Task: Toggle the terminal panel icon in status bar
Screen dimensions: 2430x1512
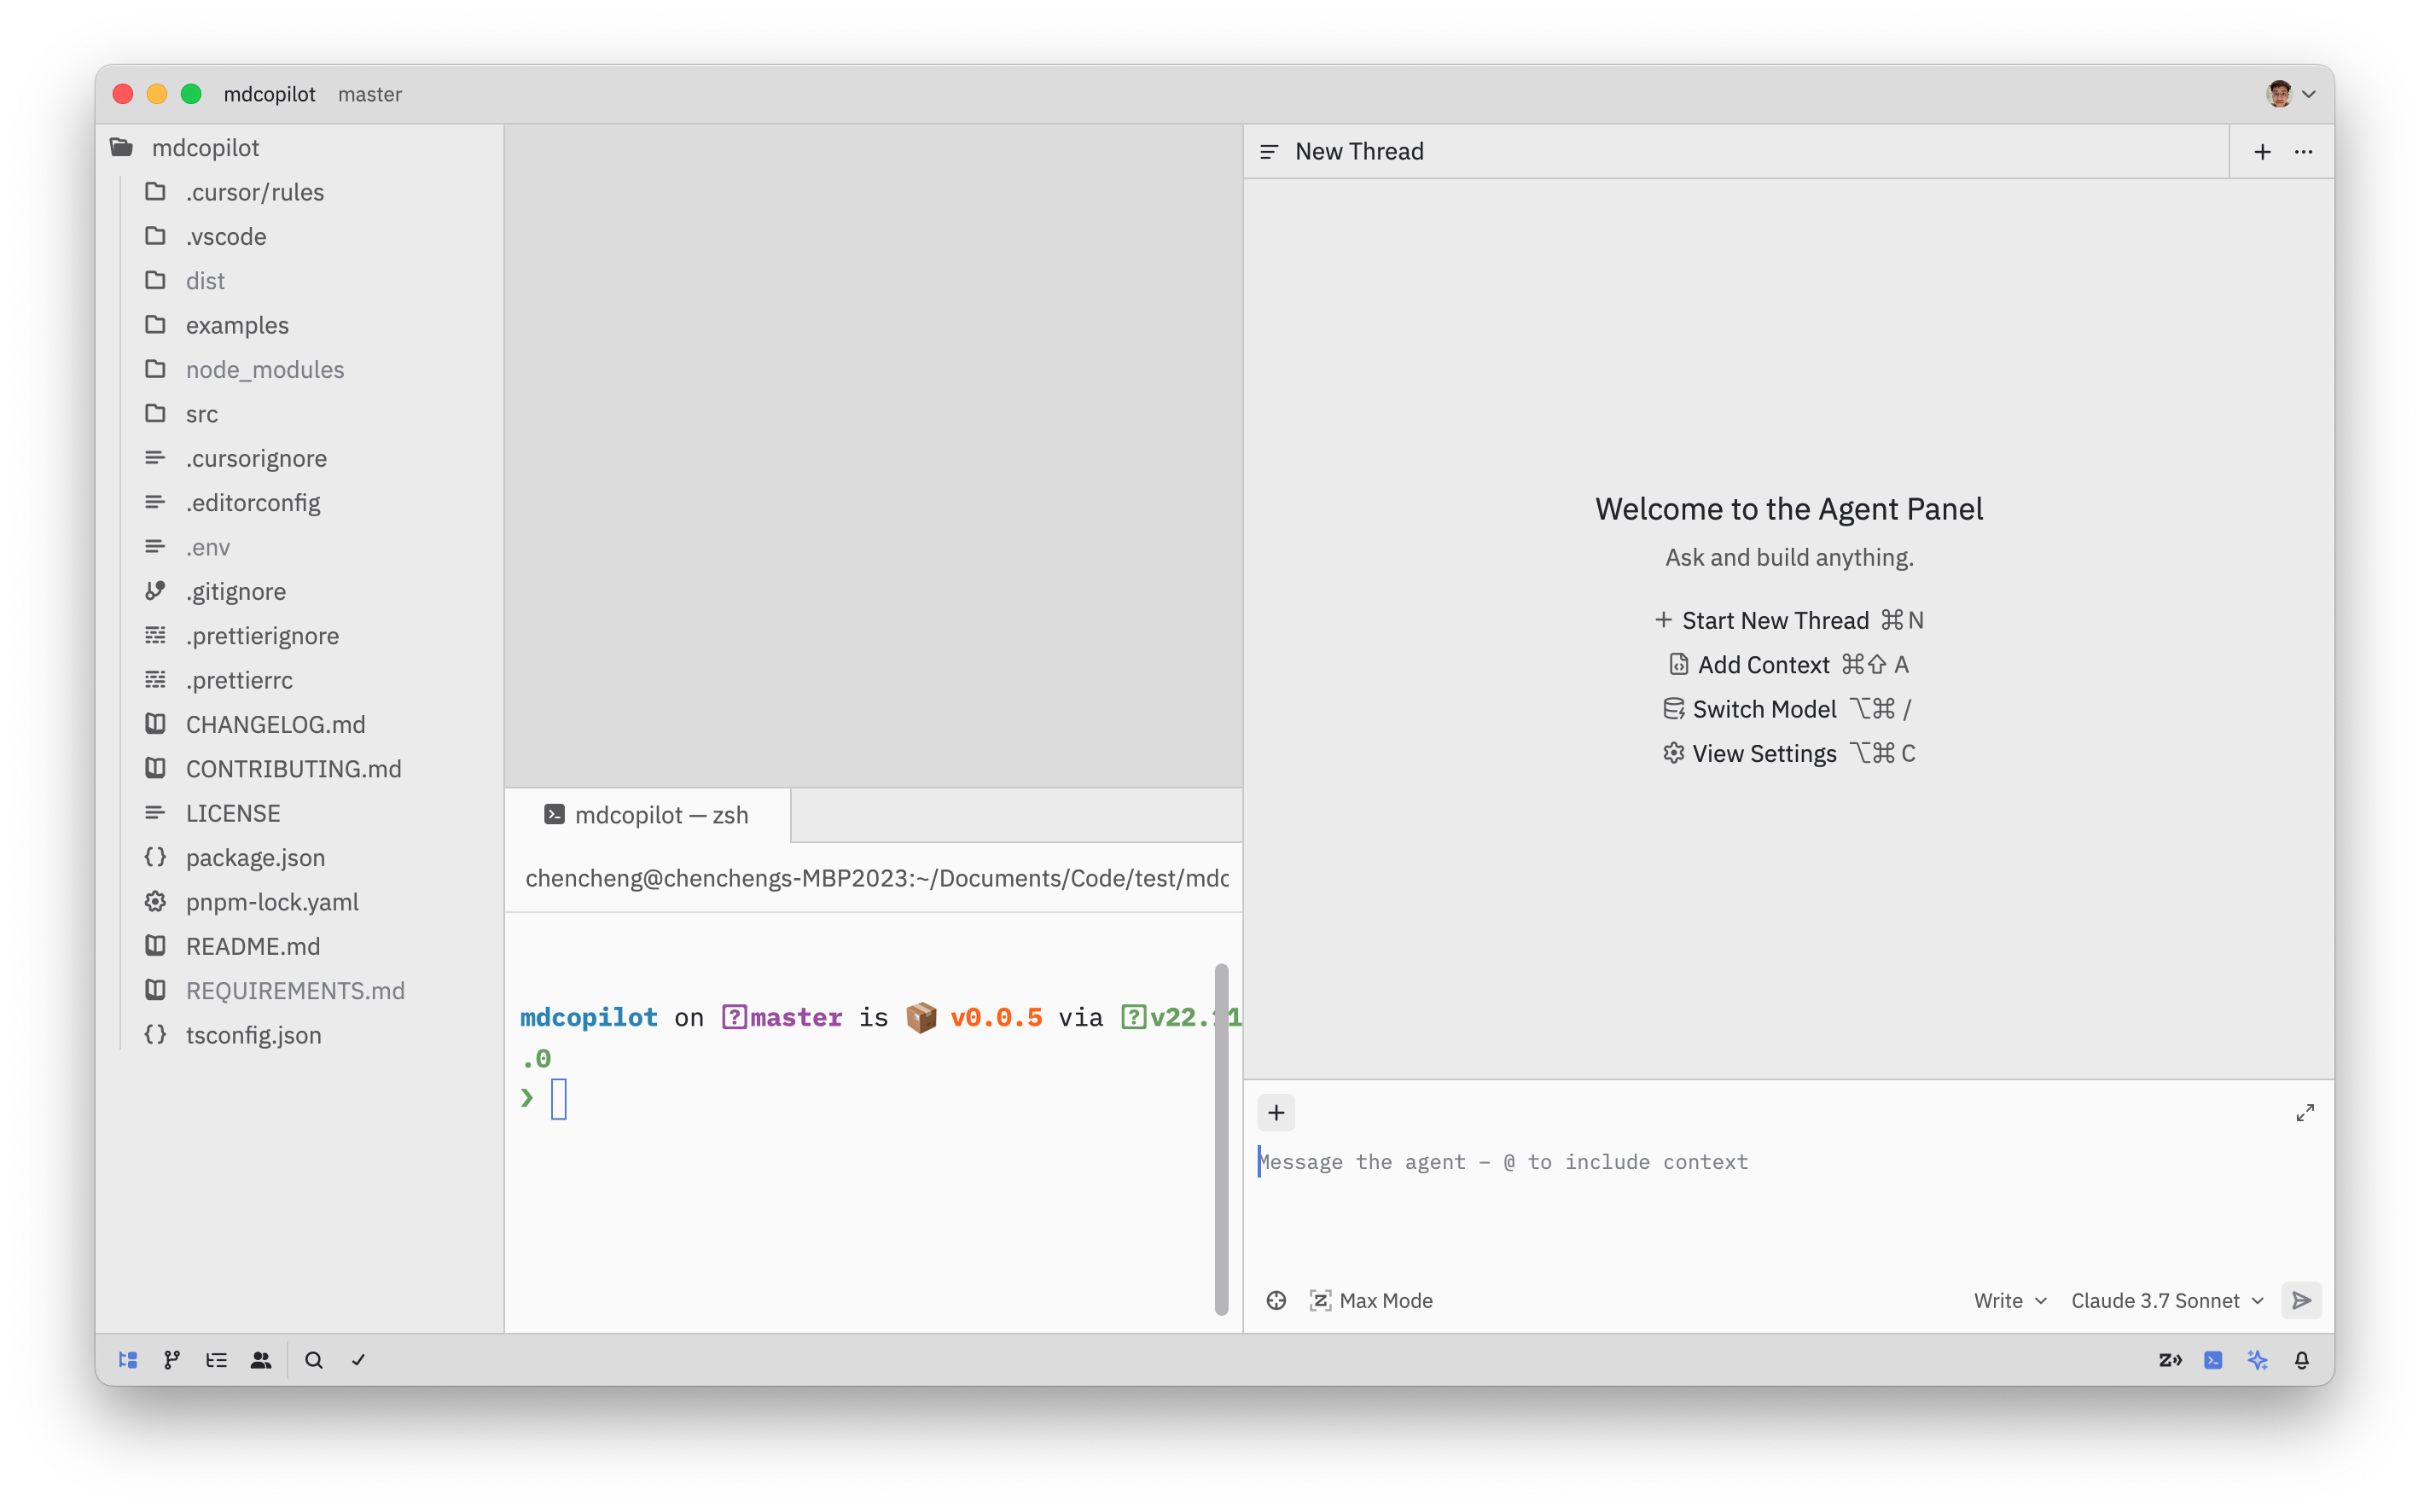Action: pyautogui.click(x=2213, y=1360)
